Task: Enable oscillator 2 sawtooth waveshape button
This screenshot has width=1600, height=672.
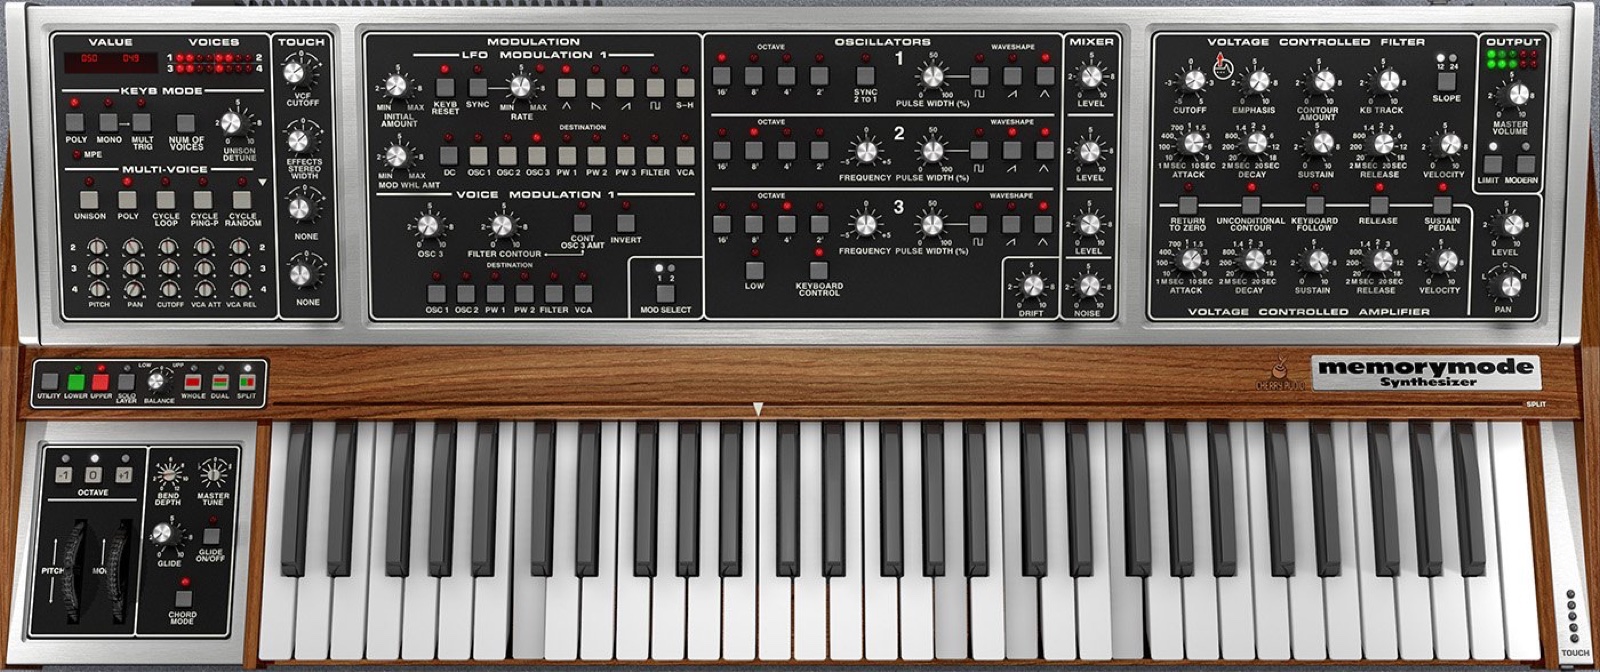Action: pyautogui.click(x=1012, y=150)
